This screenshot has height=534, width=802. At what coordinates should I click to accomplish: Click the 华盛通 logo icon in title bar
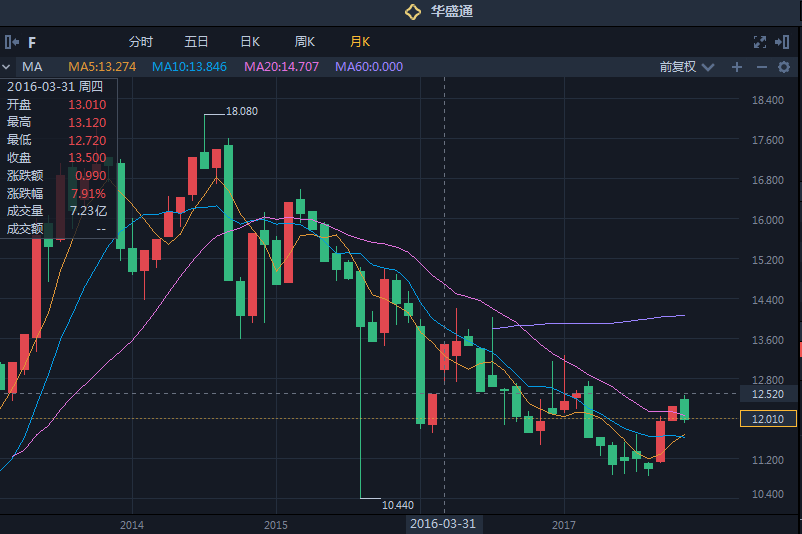click(412, 12)
